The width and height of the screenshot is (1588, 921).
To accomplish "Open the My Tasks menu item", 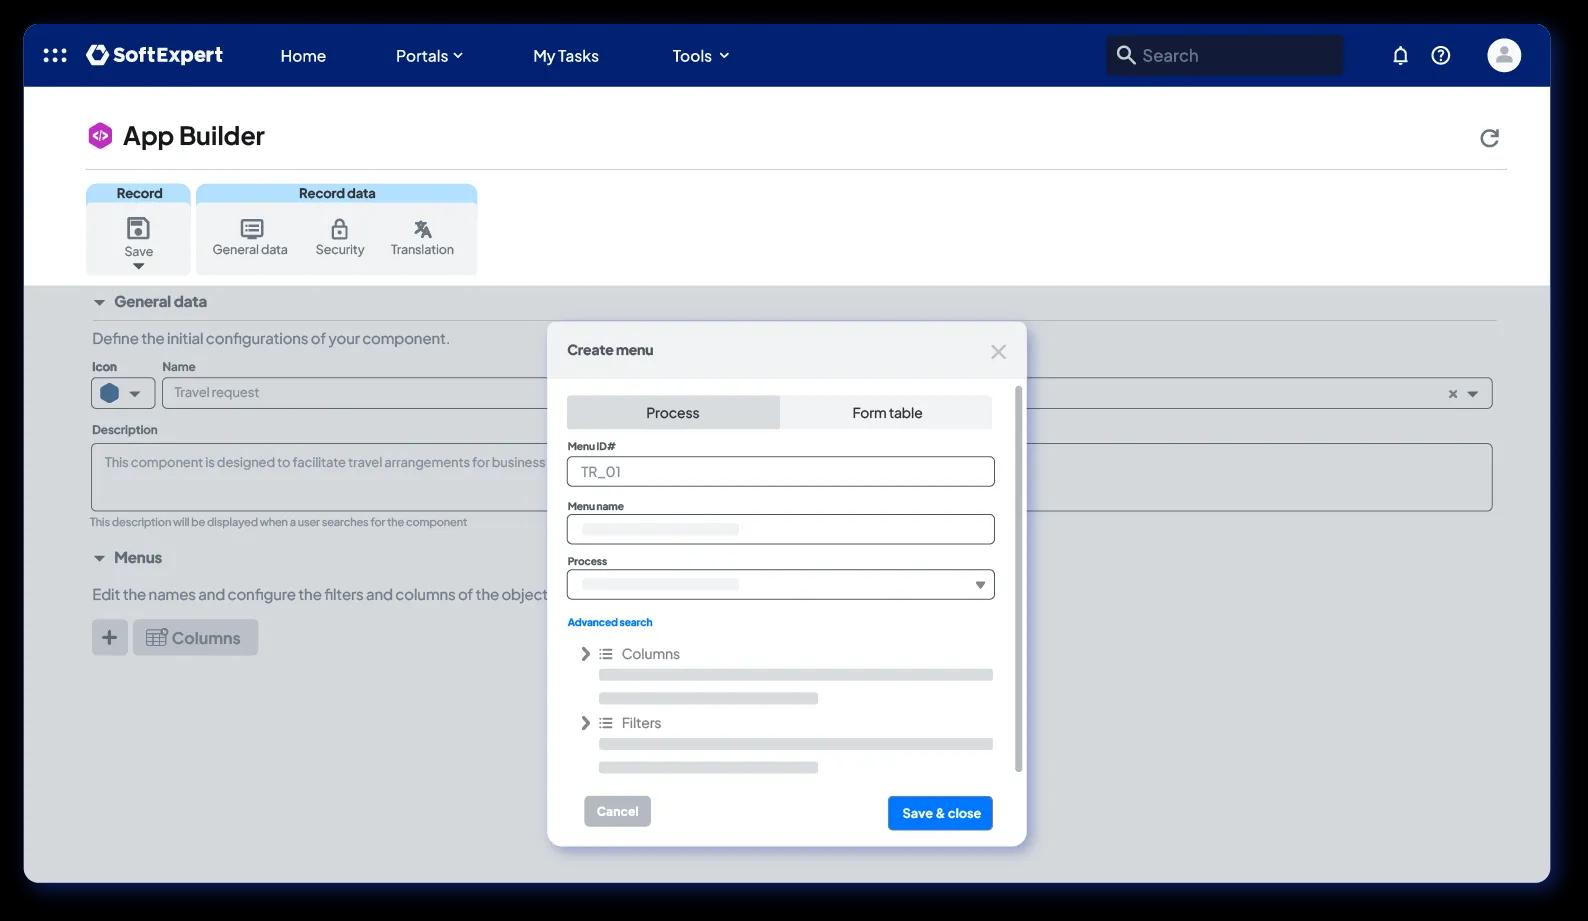I will (566, 56).
